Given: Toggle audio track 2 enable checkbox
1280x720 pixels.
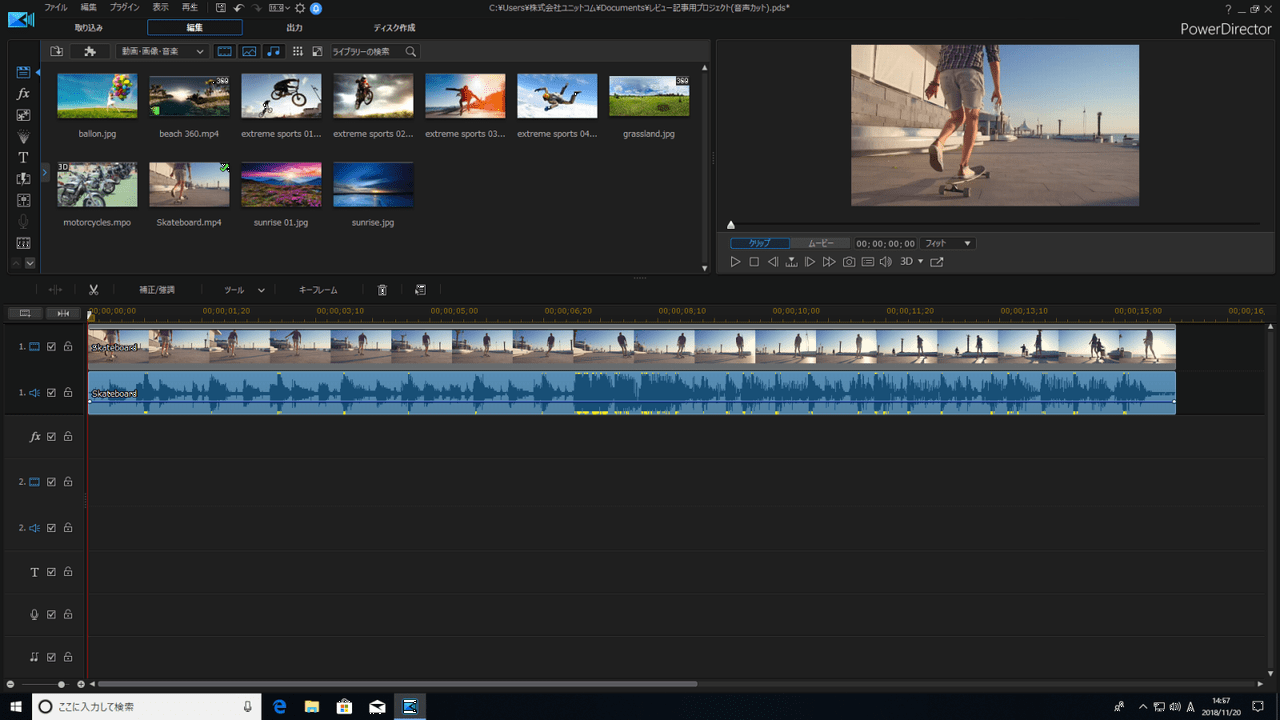Looking at the screenshot, I should (52, 527).
